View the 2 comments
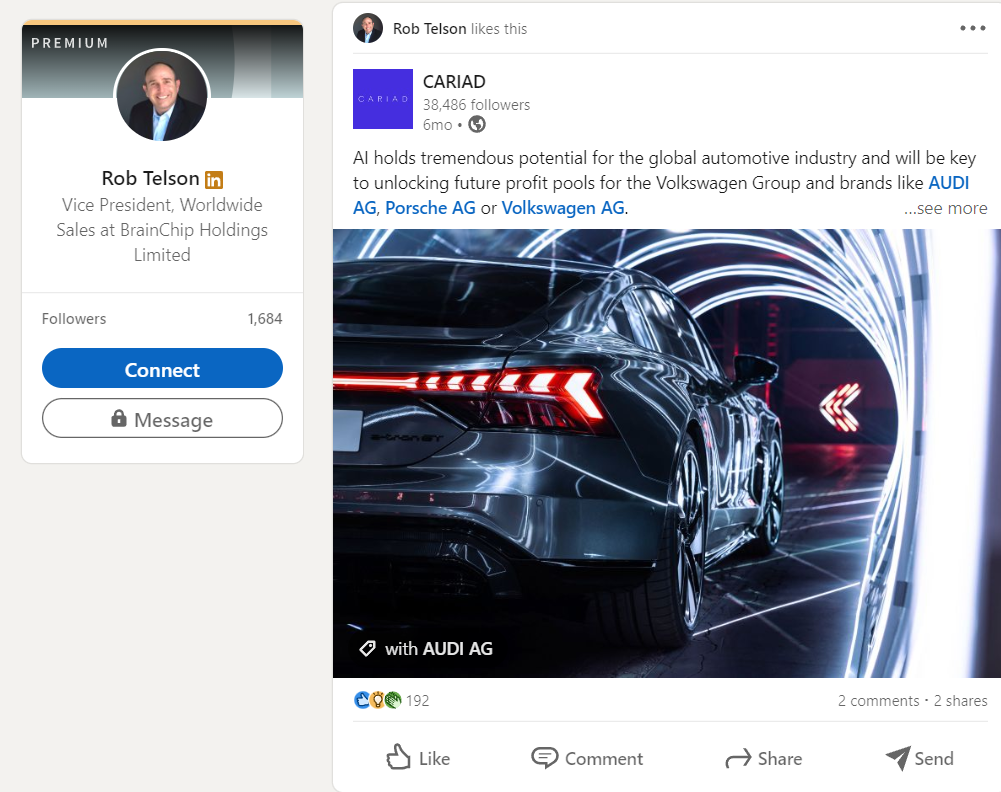 878,701
